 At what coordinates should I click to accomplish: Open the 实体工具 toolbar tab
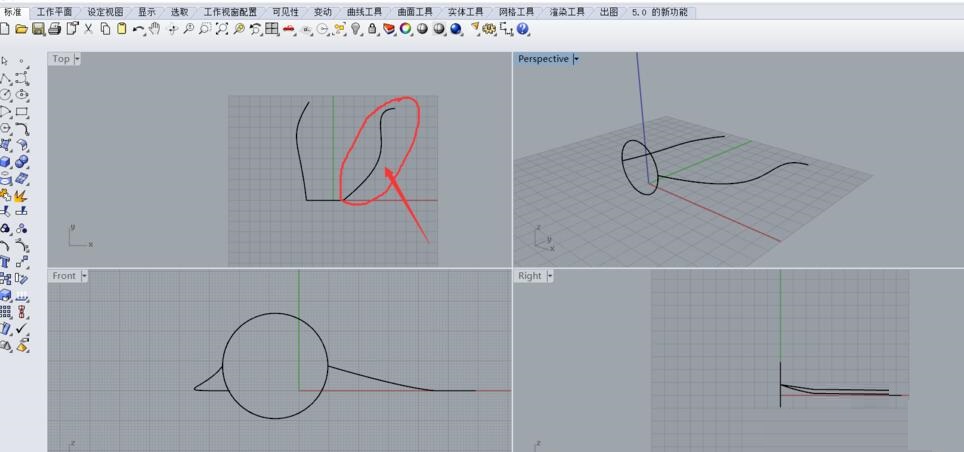[465, 12]
